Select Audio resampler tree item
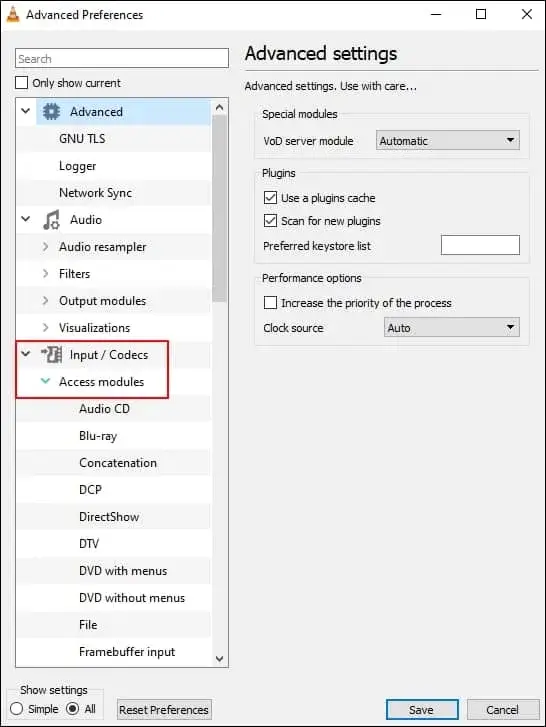Viewport: 546px width, 727px height. tap(102, 247)
